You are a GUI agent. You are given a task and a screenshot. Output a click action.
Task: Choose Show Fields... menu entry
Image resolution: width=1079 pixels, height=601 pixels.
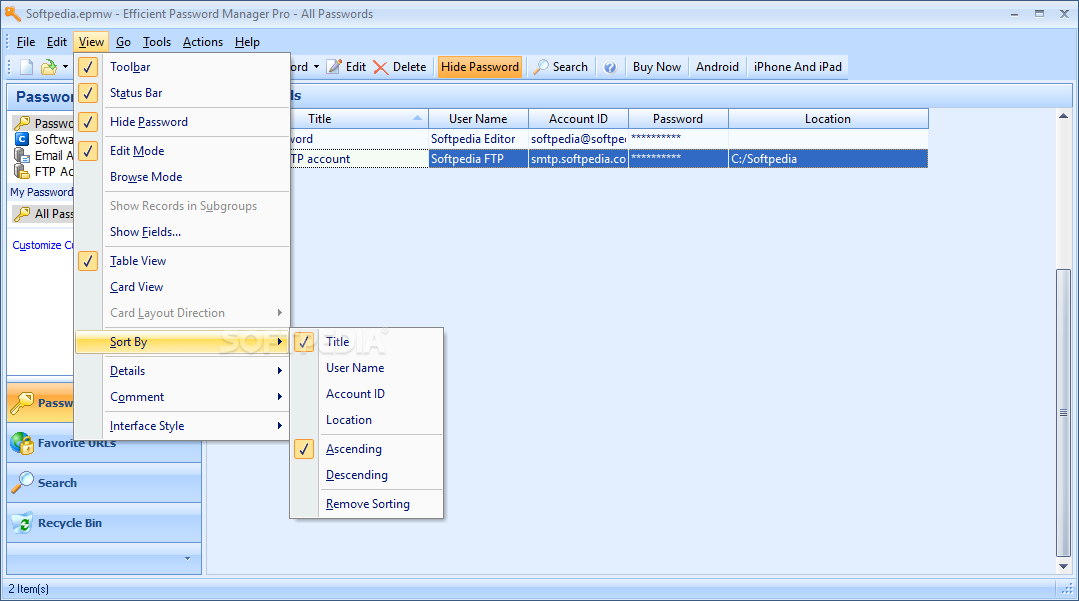[x=182, y=232]
